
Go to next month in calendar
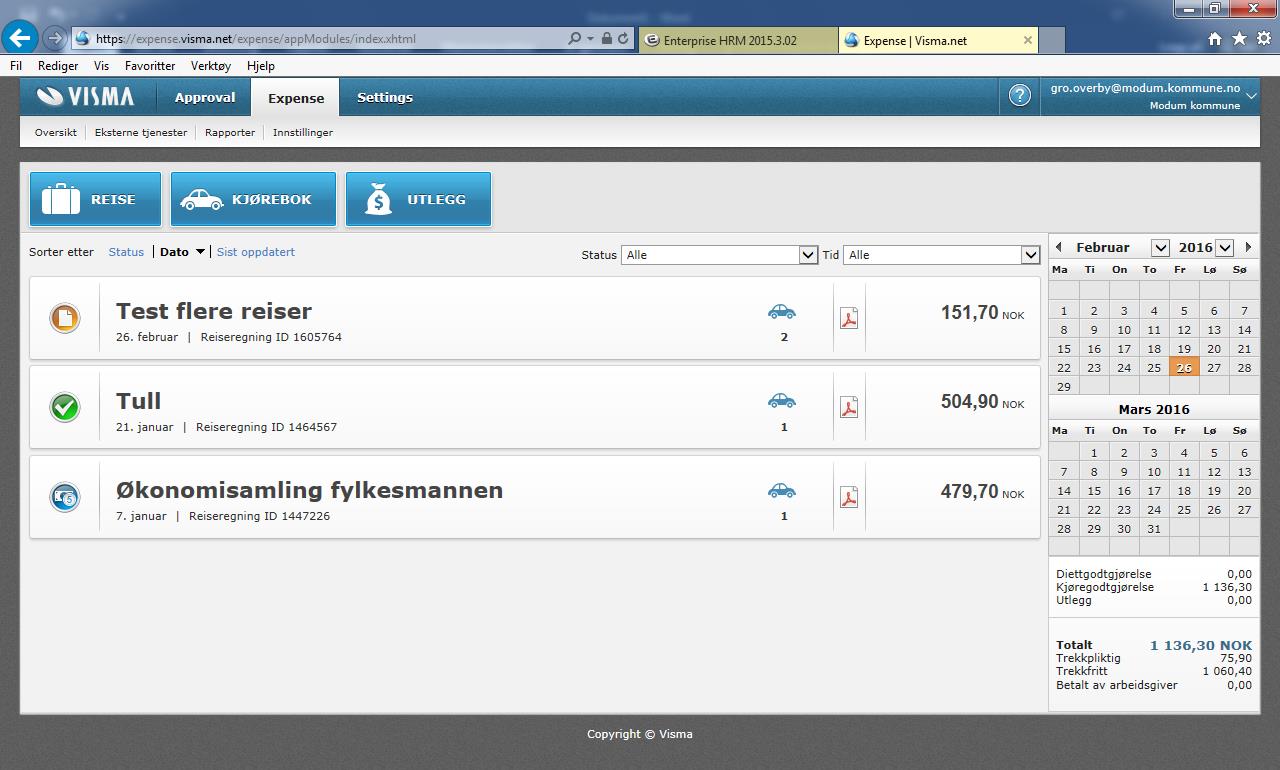pyautogui.click(x=1248, y=247)
